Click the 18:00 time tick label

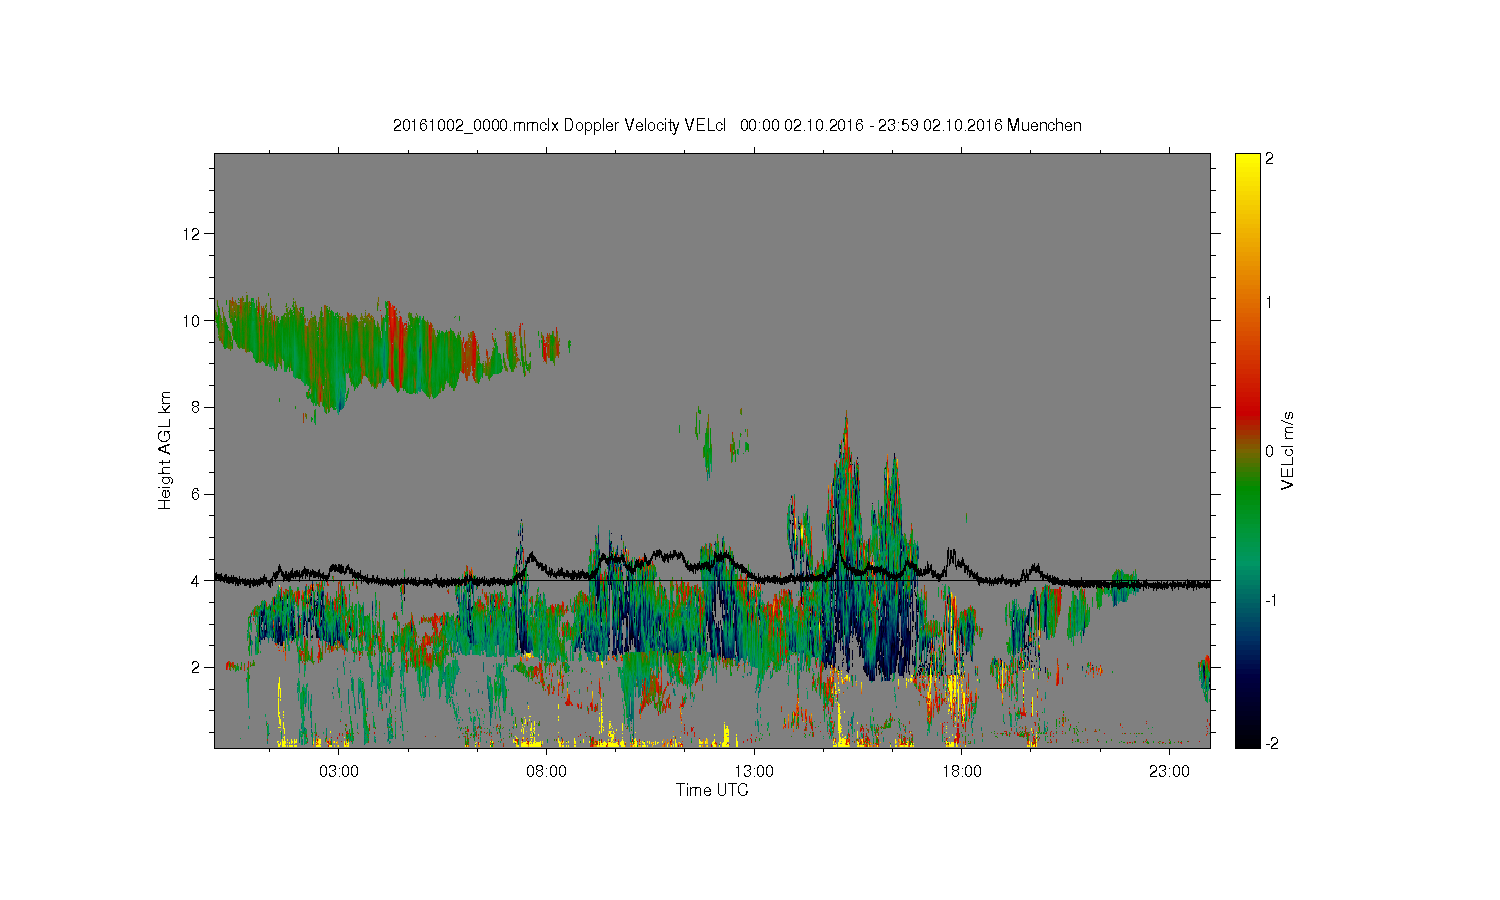coord(961,772)
